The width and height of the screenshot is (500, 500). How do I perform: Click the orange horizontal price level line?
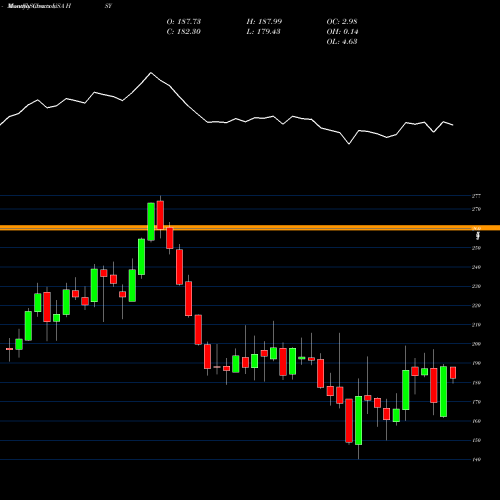pos(250,228)
